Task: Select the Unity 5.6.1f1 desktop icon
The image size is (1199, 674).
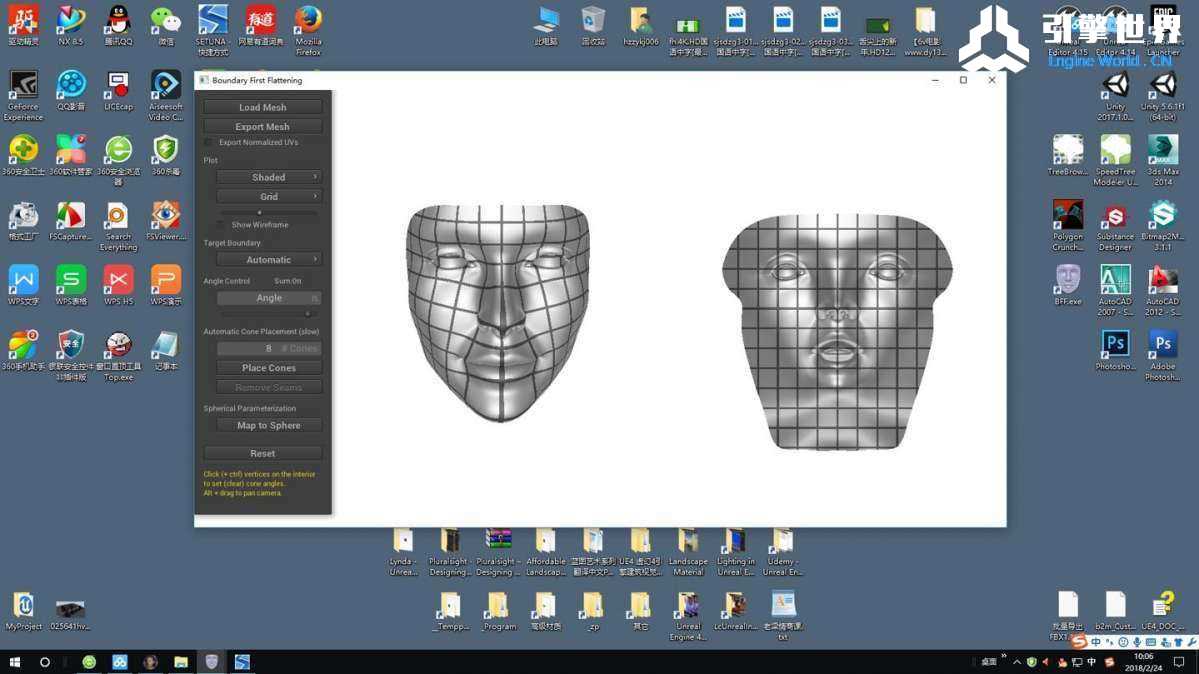Action: pos(1162,96)
